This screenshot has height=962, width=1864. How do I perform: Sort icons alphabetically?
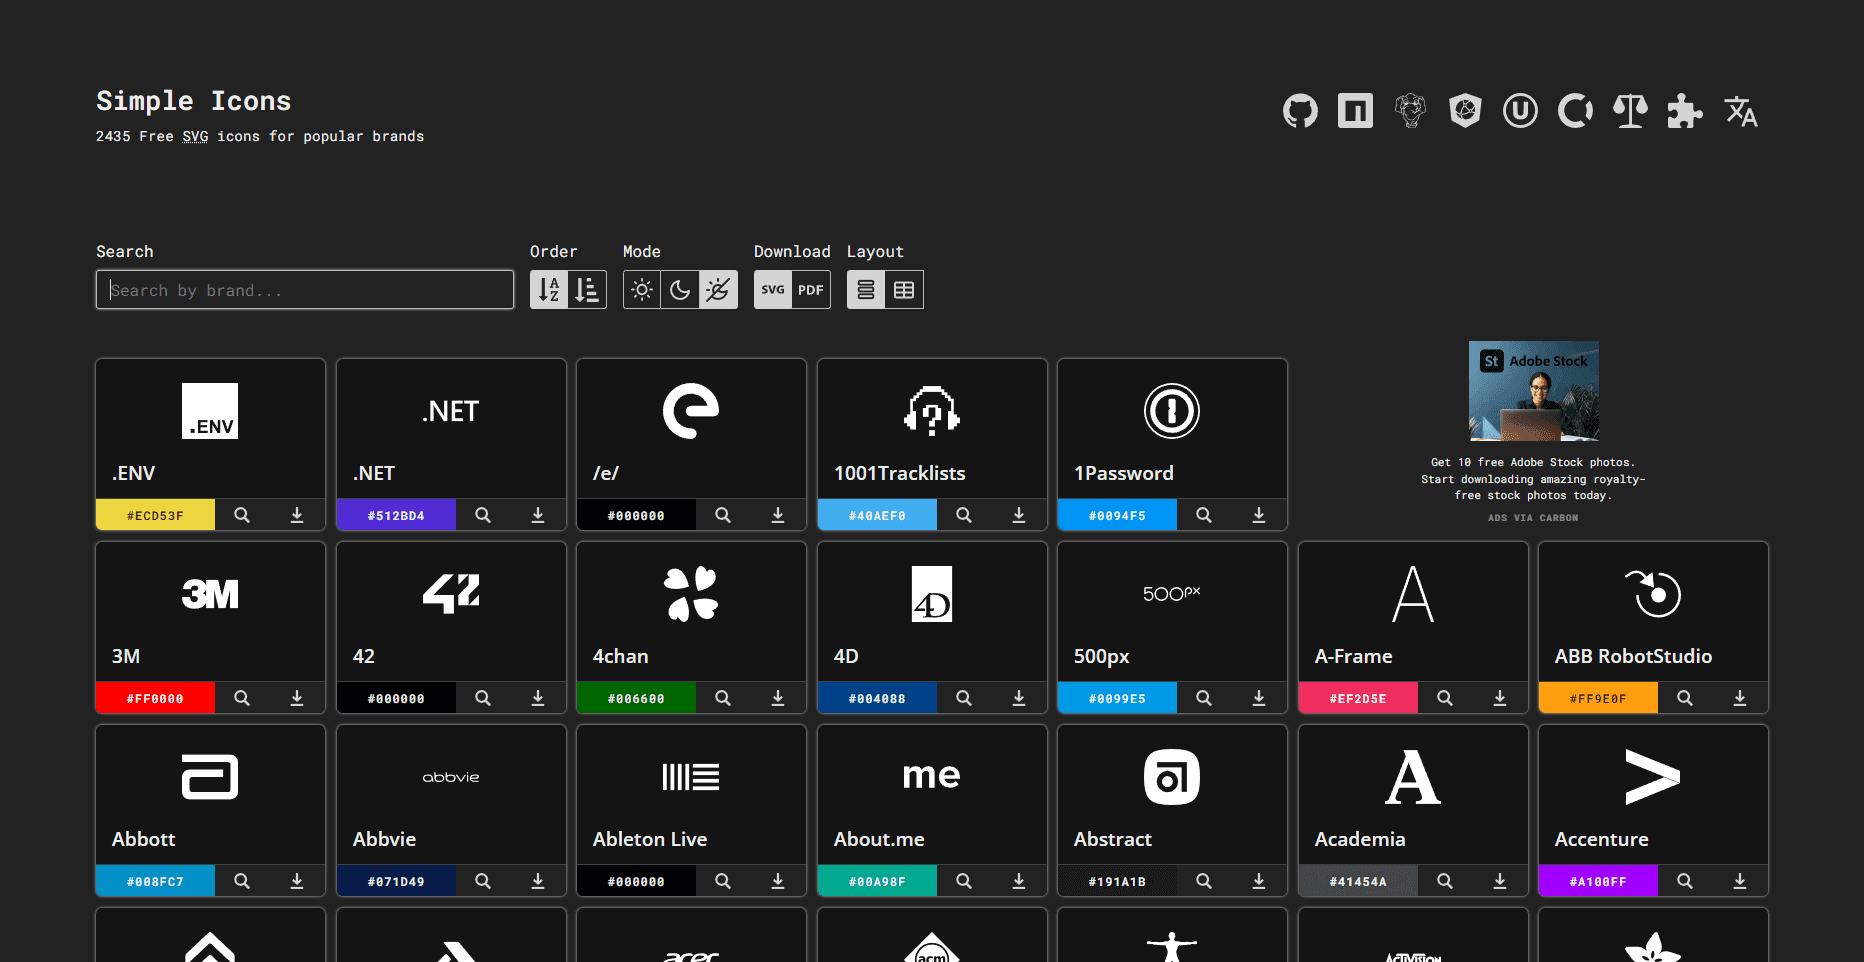tap(549, 290)
